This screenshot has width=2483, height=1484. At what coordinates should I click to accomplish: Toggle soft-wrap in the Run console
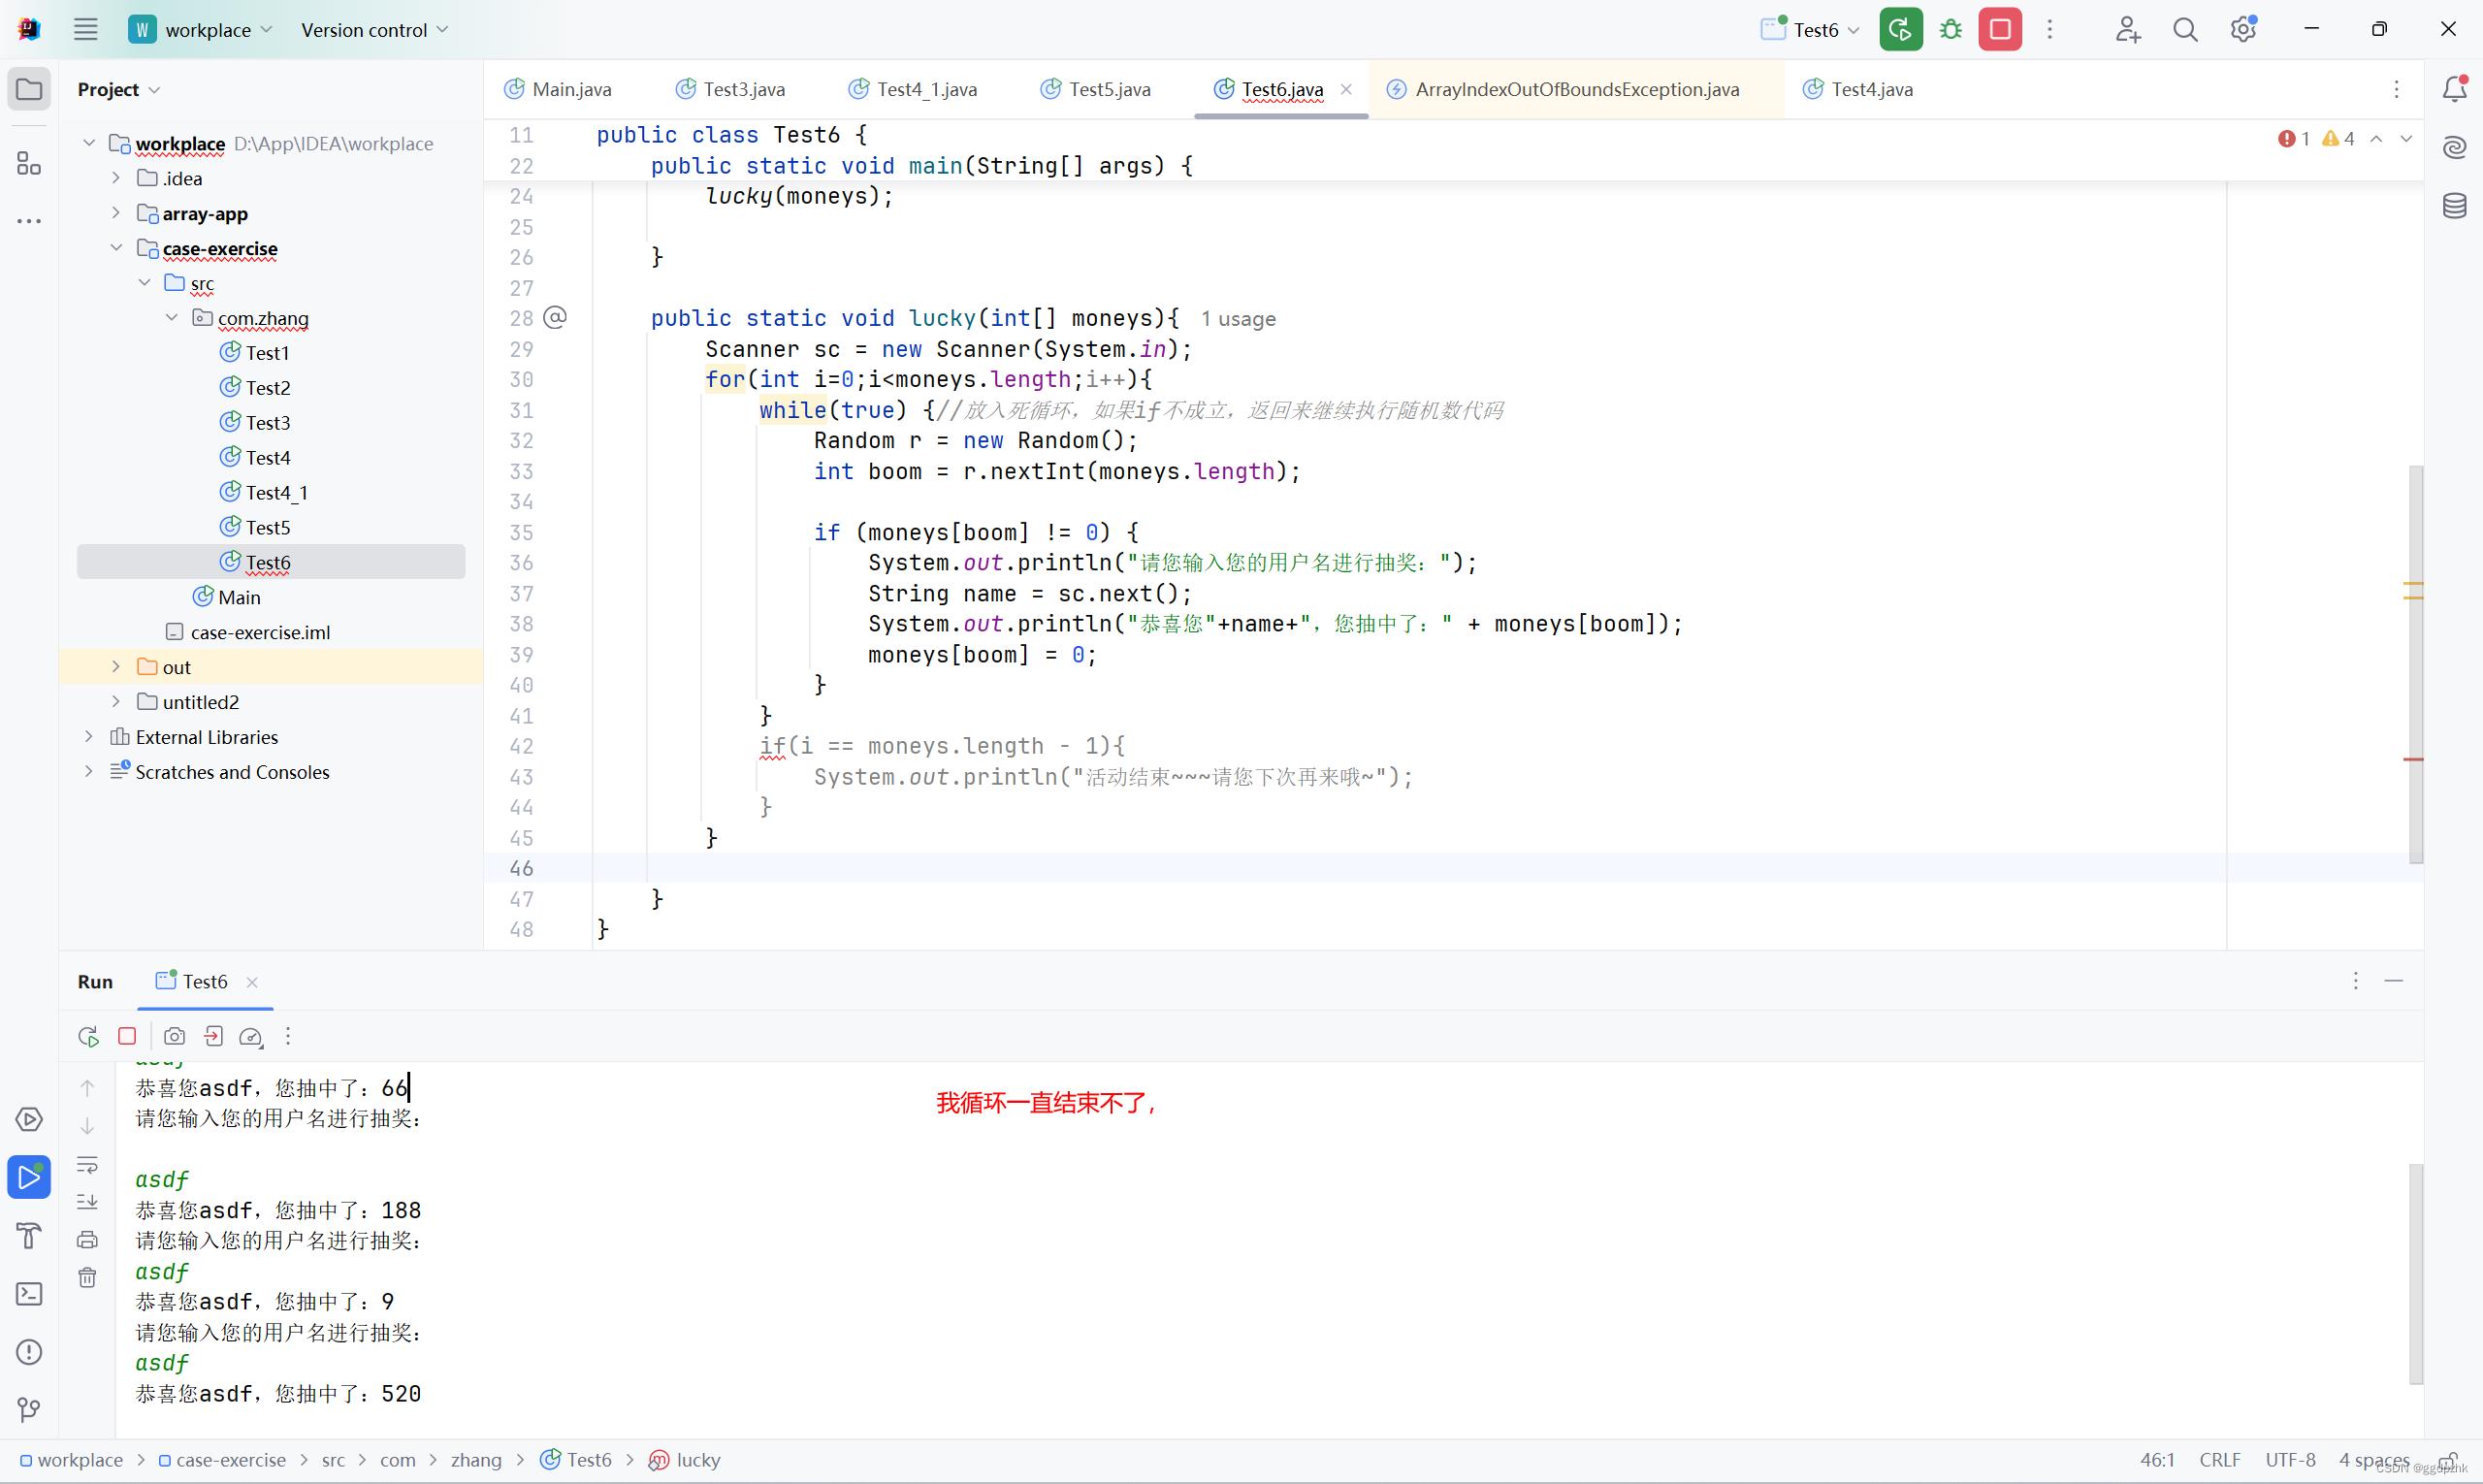(88, 1165)
